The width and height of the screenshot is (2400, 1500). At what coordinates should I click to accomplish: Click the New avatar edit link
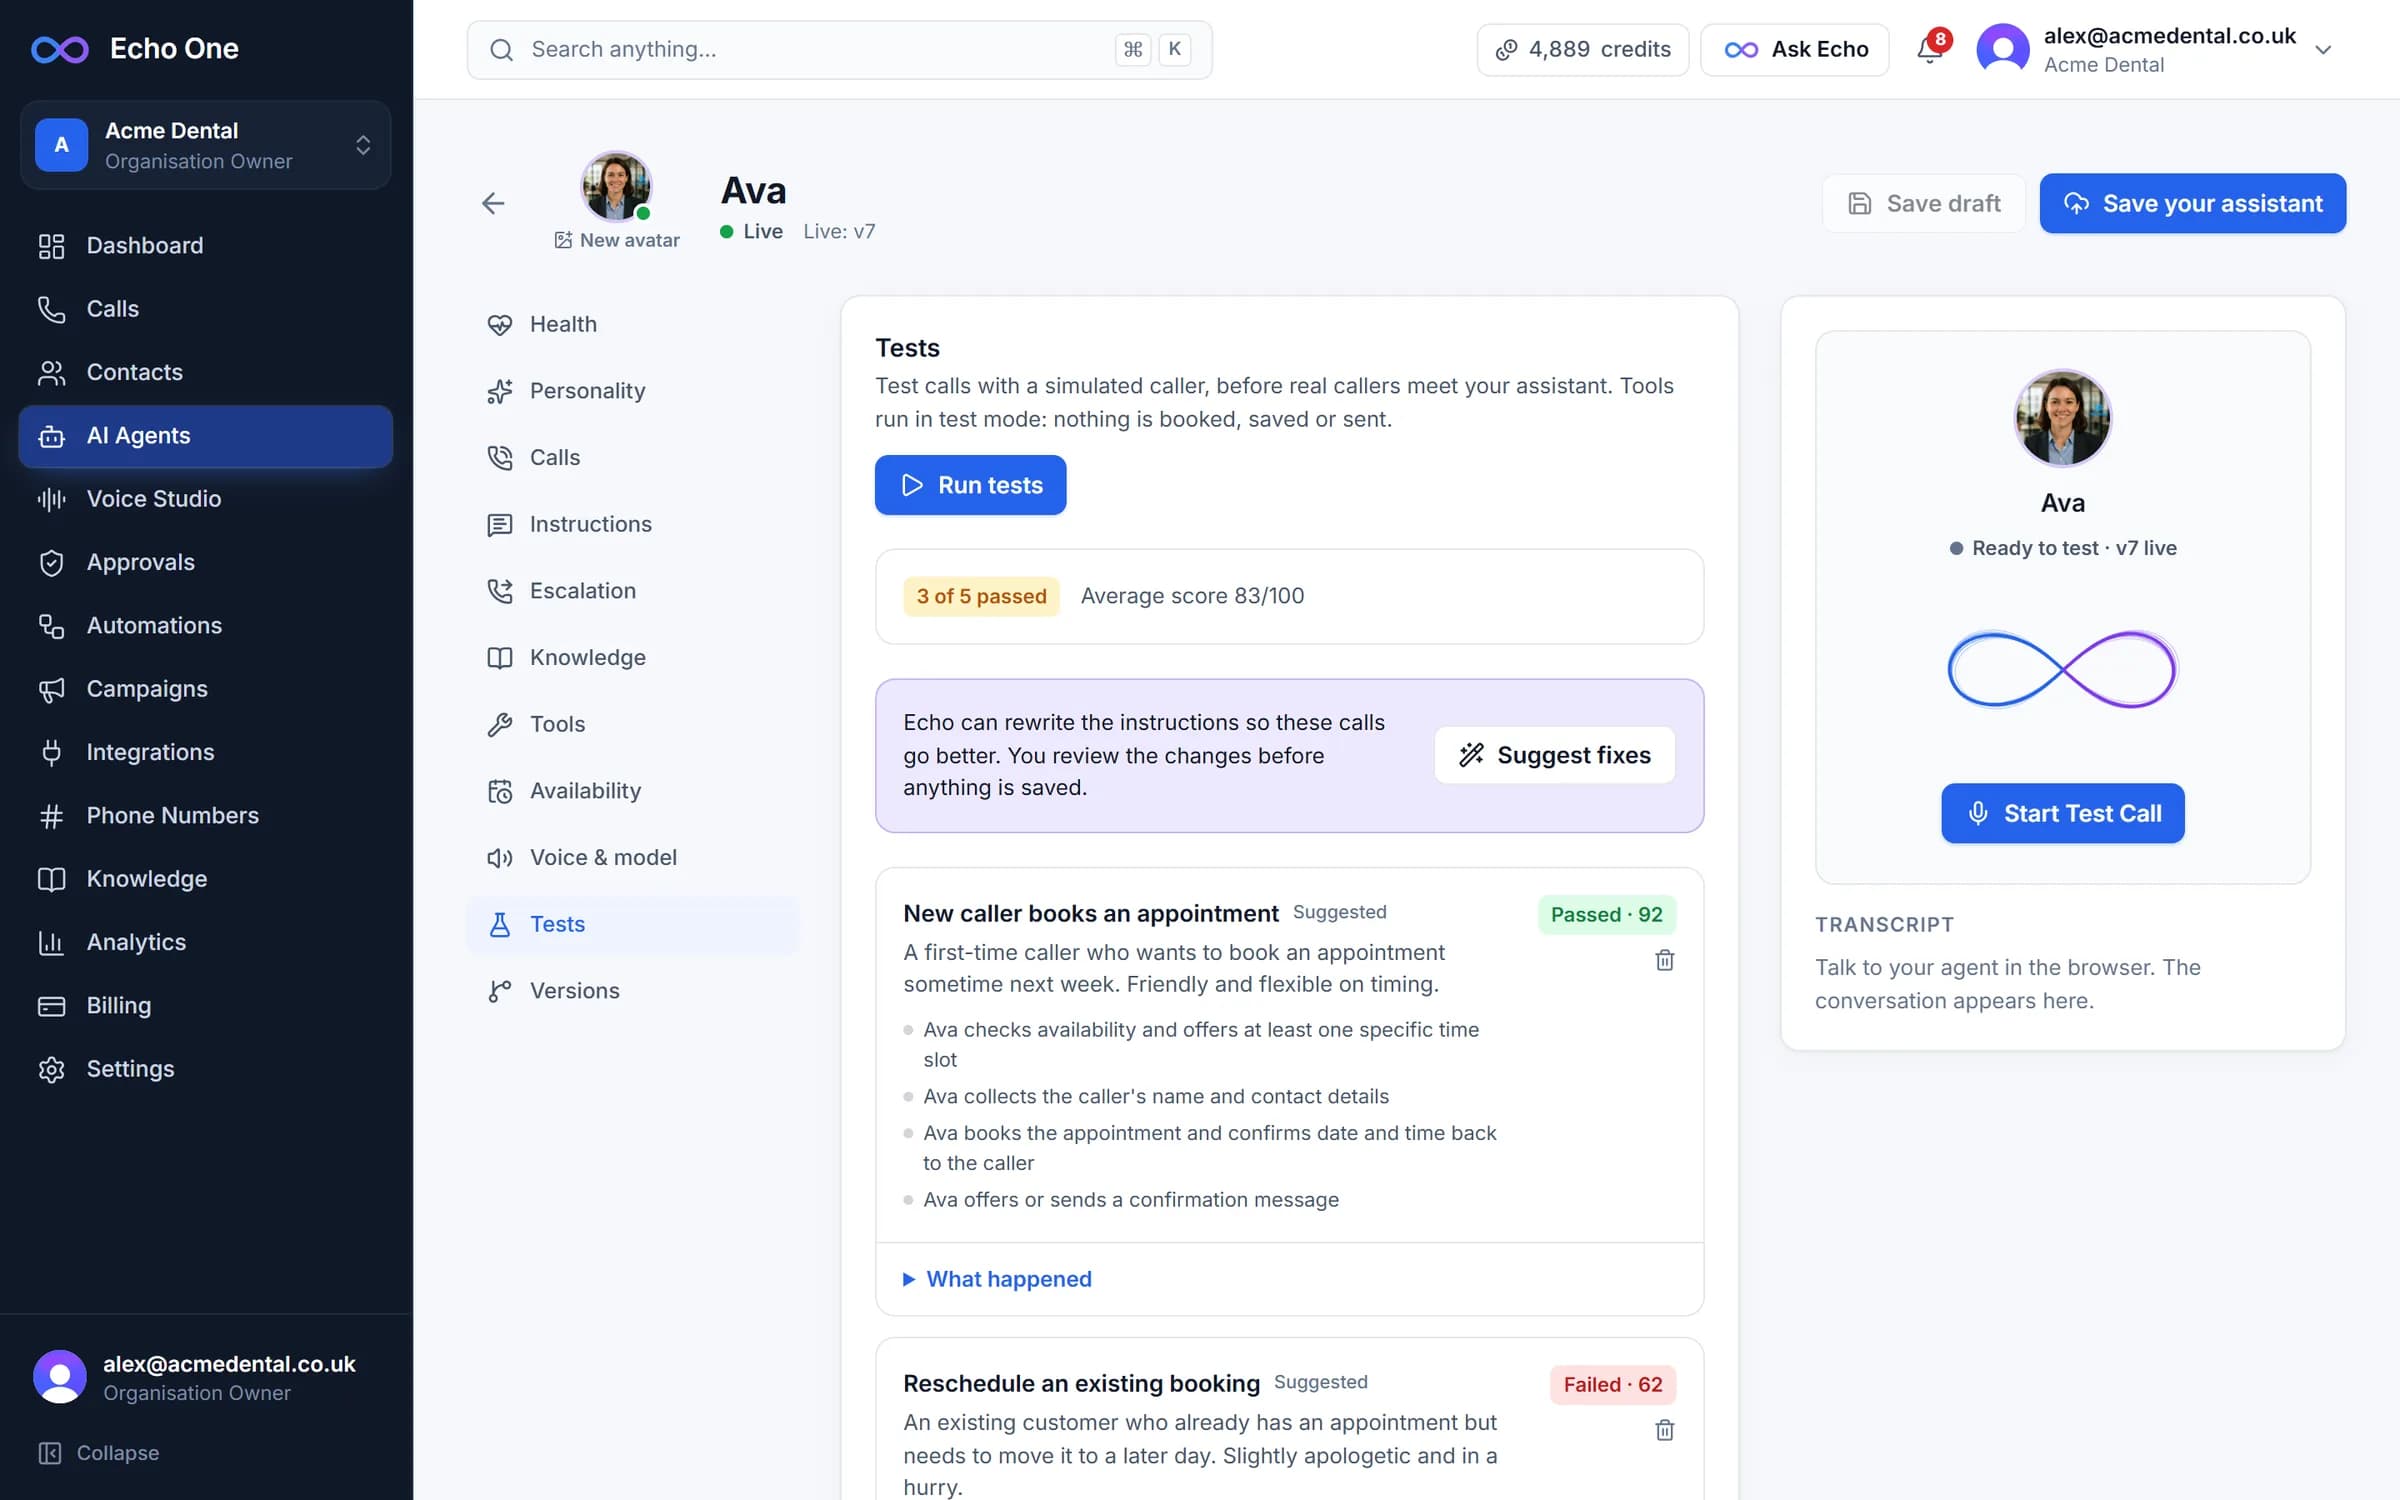pos(617,240)
